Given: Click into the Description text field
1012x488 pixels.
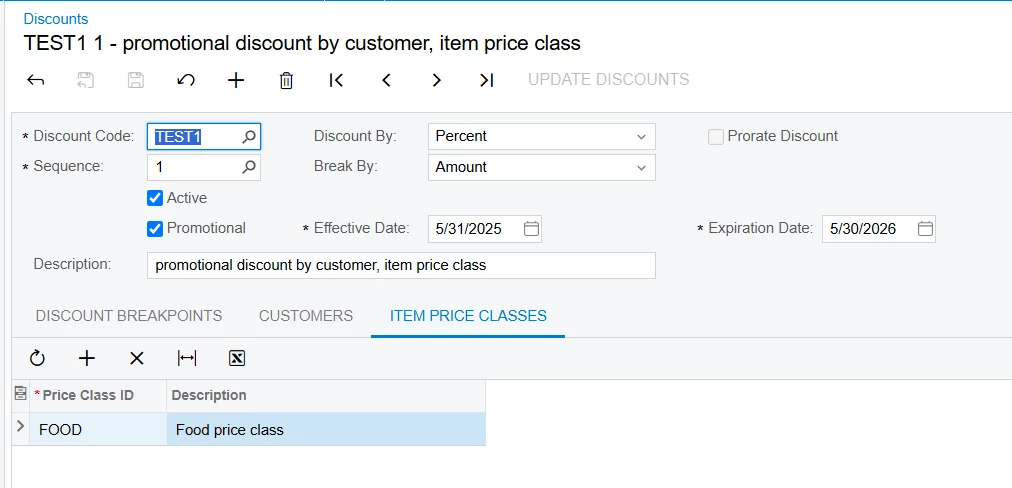Looking at the screenshot, I should coord(401,265).
